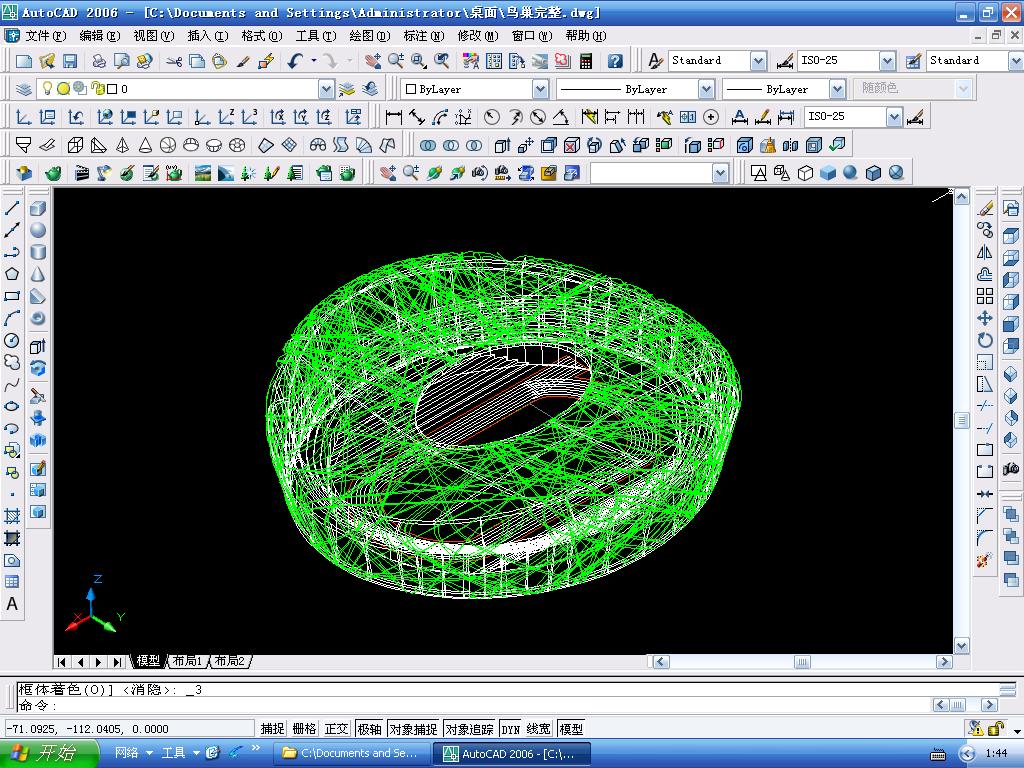
Task: Select the Circle draw tool
Action: pos(12,340)
